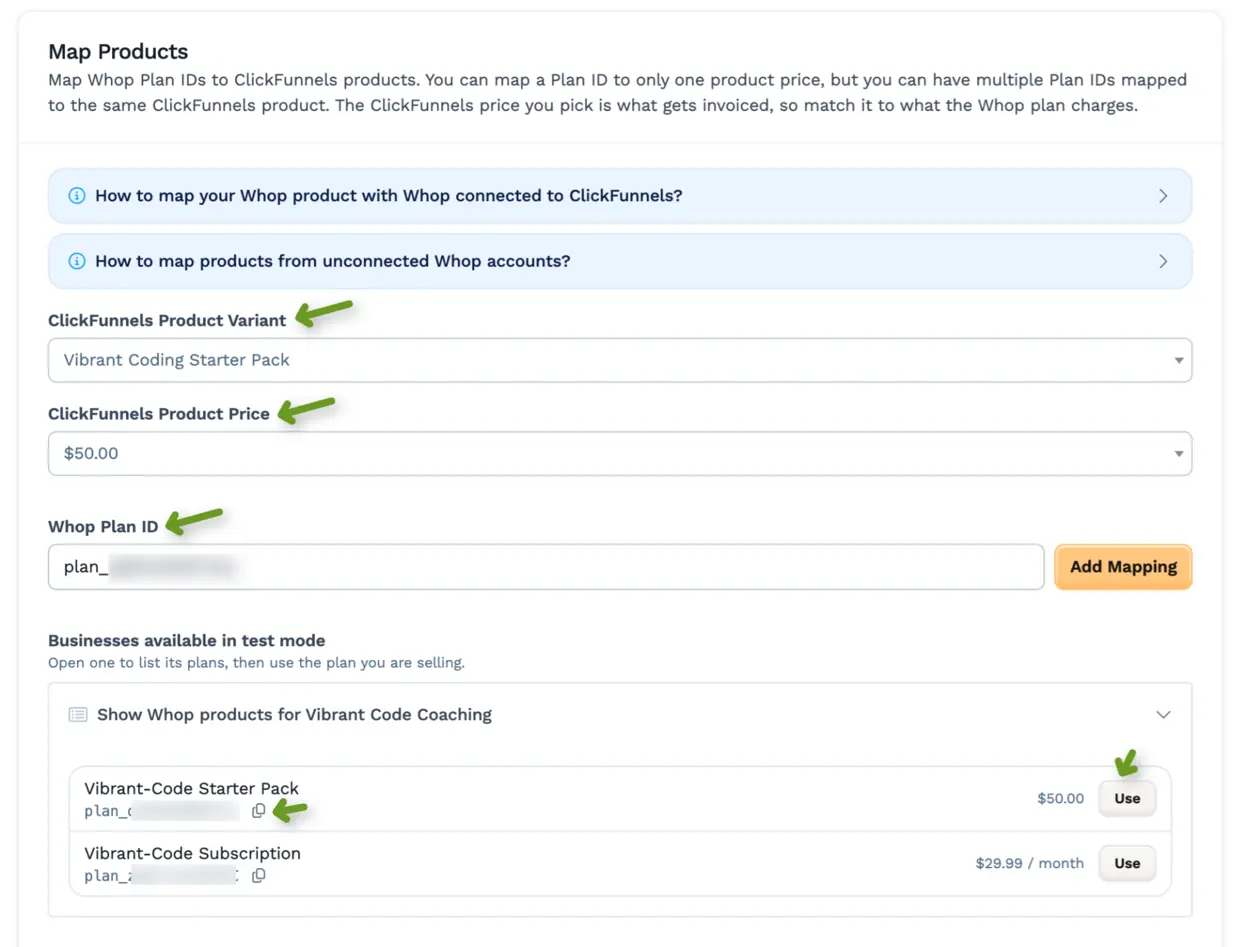The image size is (1240, 947).
Task: Click plan ID text under Vibrant-Code Subscription
Action: click(x=162, y=876)
